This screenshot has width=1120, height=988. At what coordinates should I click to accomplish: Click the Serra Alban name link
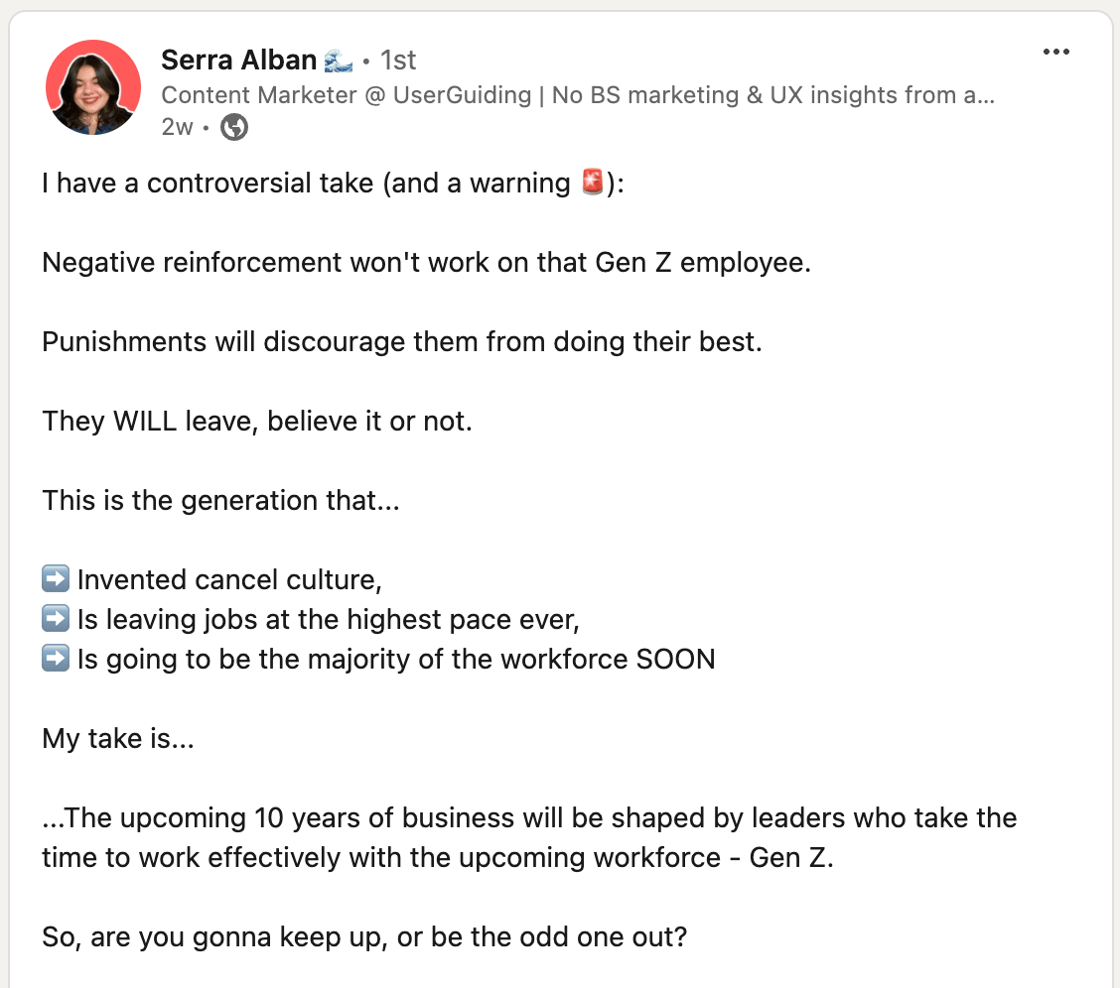point(239,60)
